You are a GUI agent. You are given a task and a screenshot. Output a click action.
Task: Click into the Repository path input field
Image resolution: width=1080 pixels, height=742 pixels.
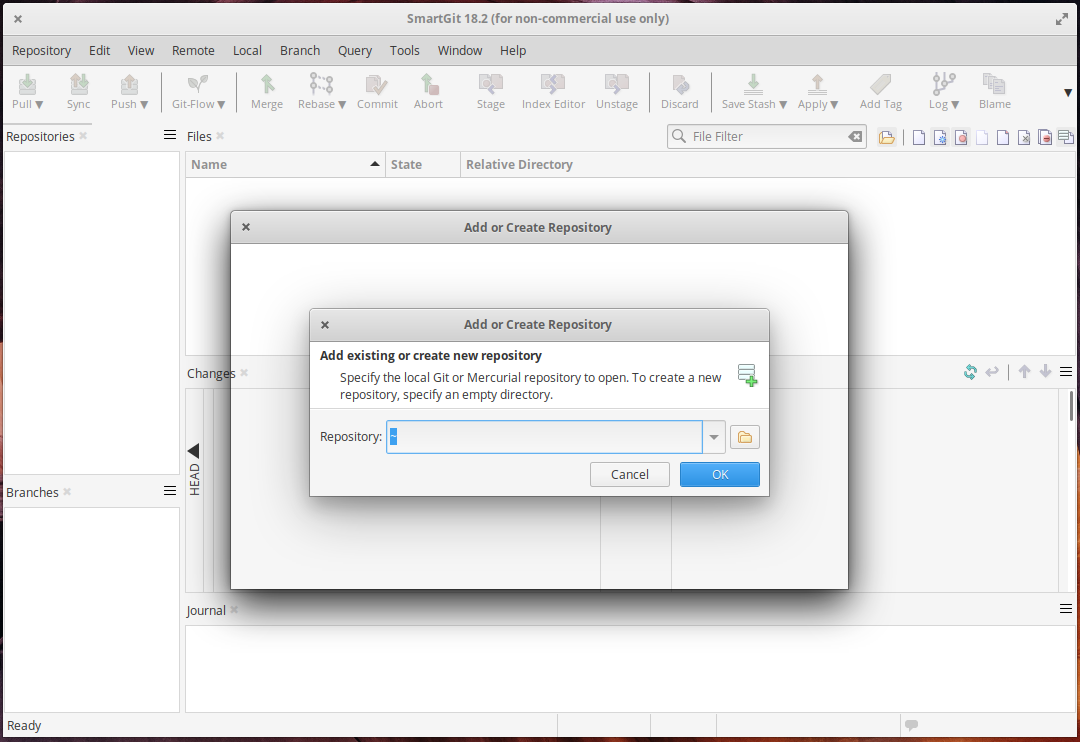[x=544, y=437]
